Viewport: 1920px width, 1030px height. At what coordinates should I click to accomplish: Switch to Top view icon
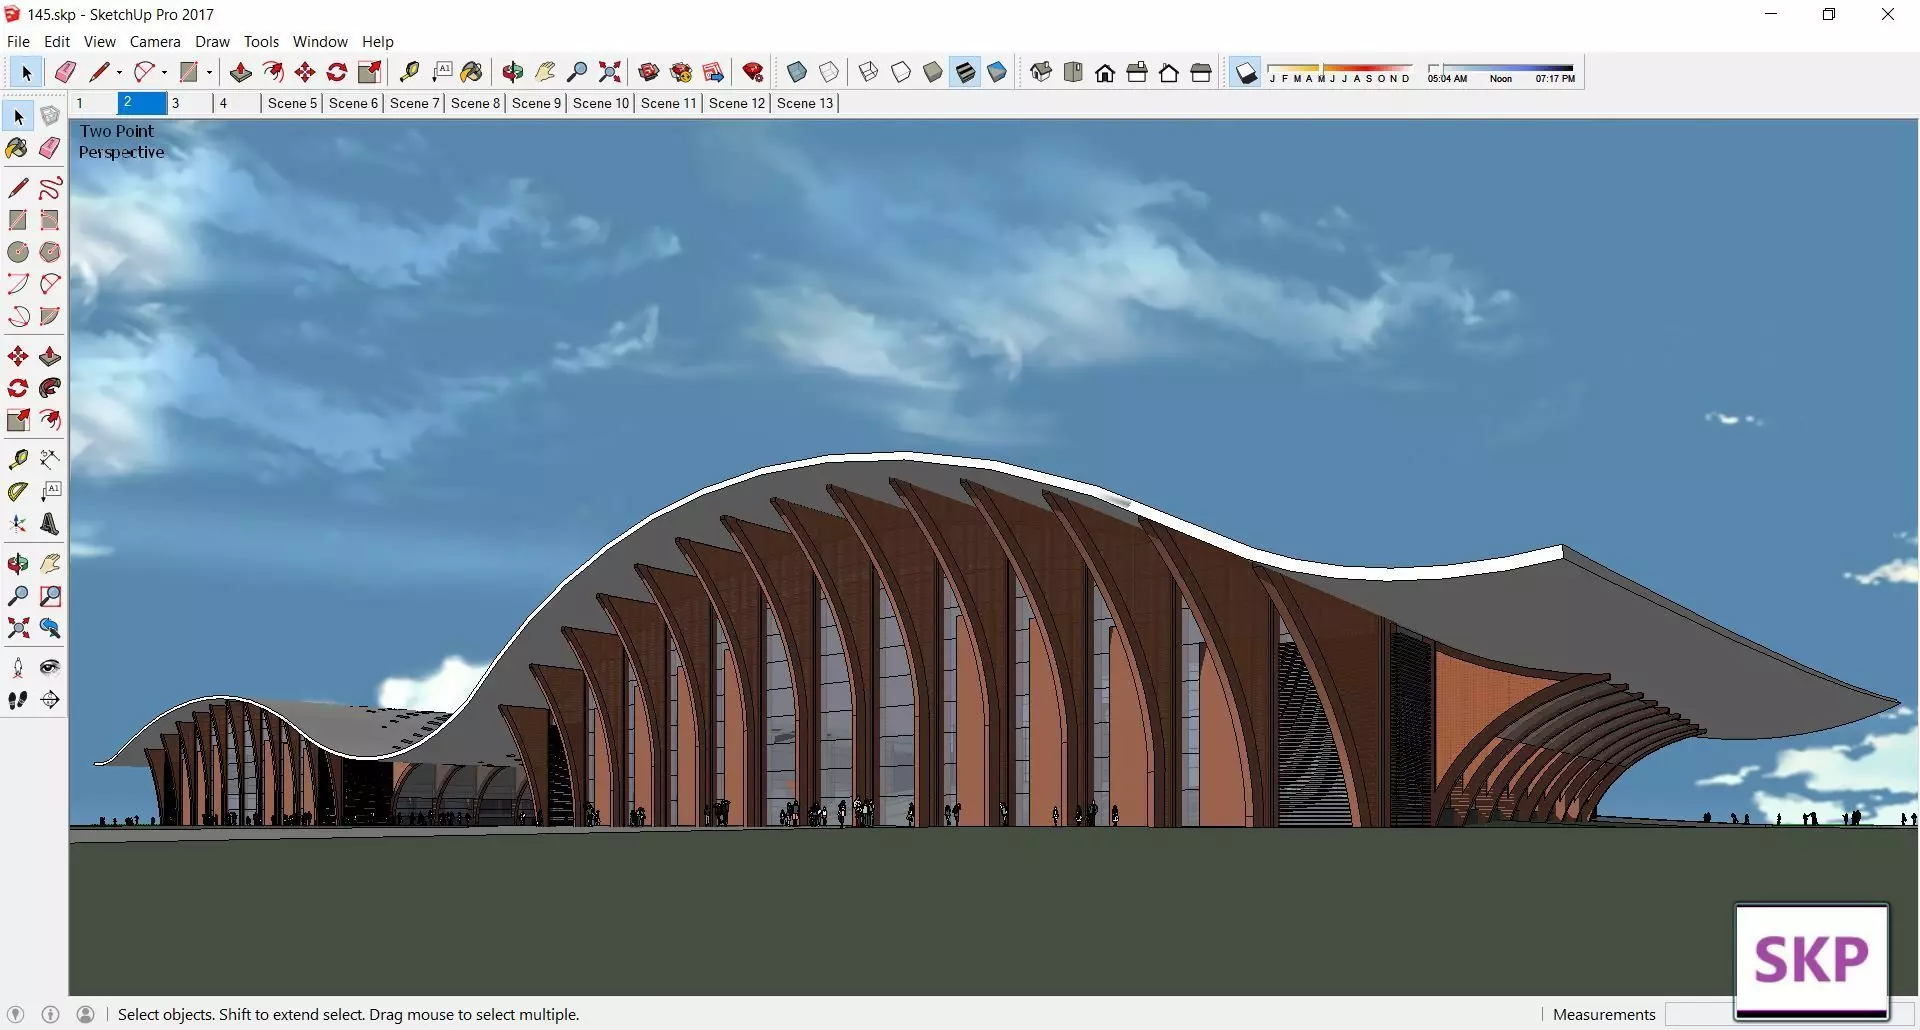click(x=1073, y=72)
